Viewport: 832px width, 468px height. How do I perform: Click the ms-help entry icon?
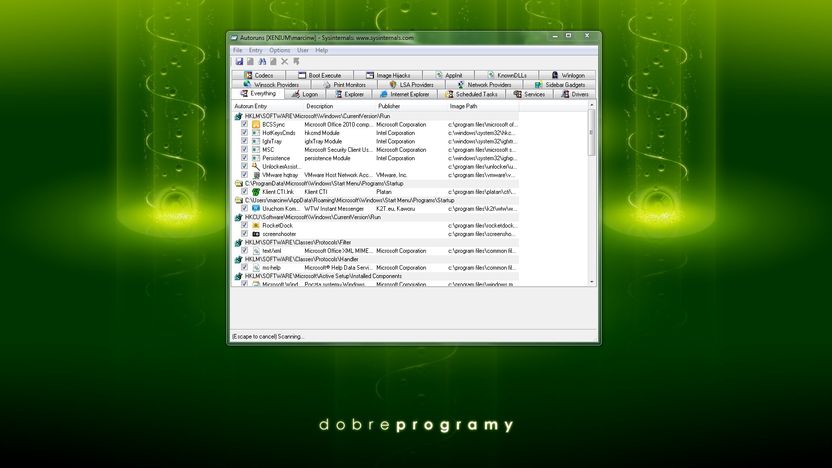(x=256, y=268)
